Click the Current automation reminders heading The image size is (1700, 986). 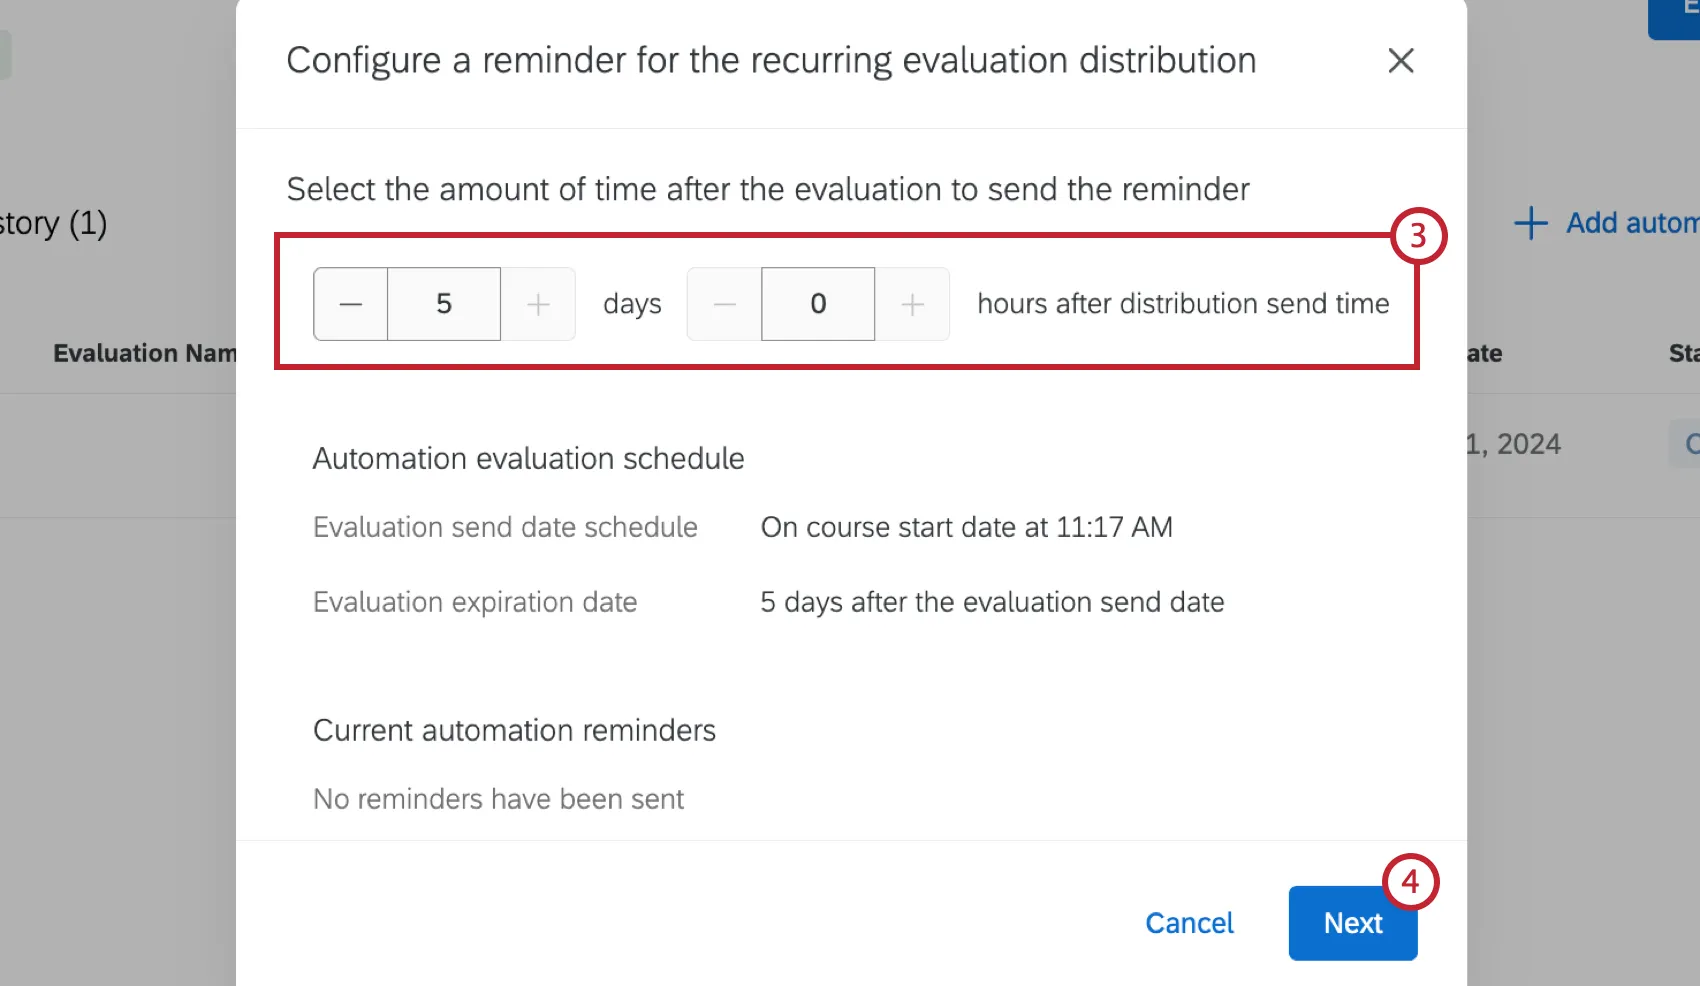514,730
